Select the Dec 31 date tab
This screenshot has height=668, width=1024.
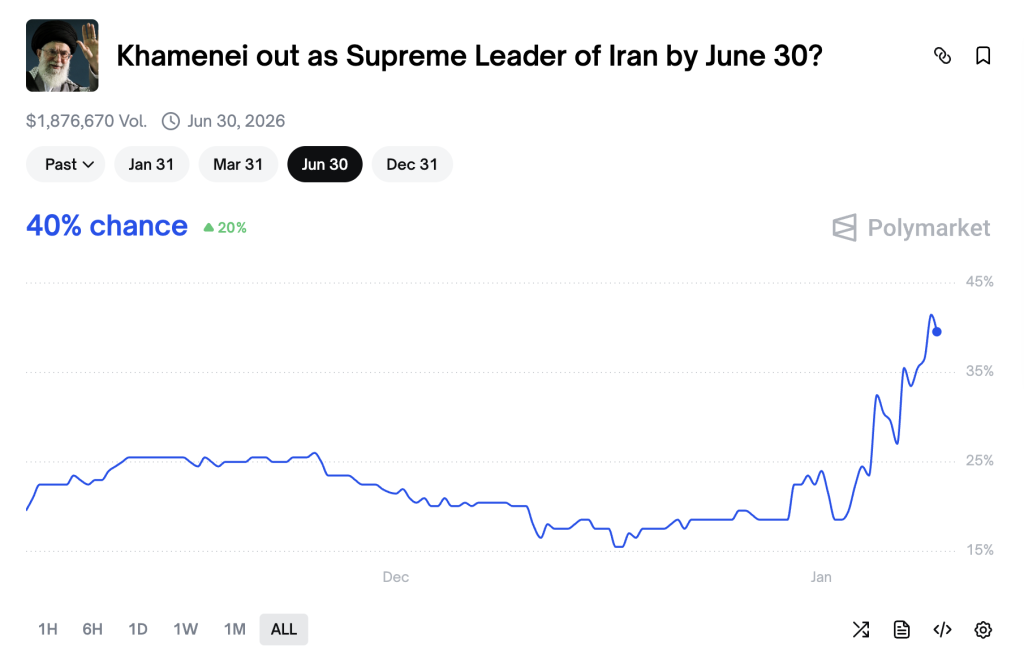[412, 164]
